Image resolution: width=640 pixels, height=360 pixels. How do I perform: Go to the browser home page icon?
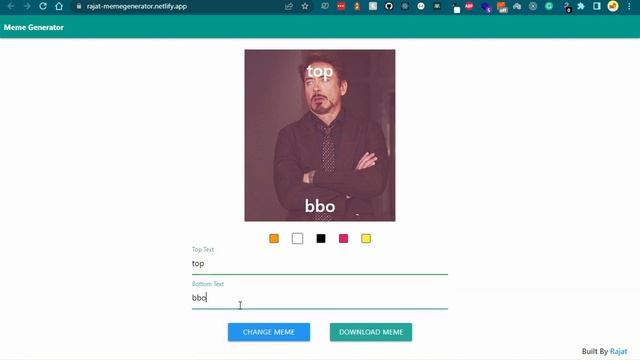pos(59,6)
